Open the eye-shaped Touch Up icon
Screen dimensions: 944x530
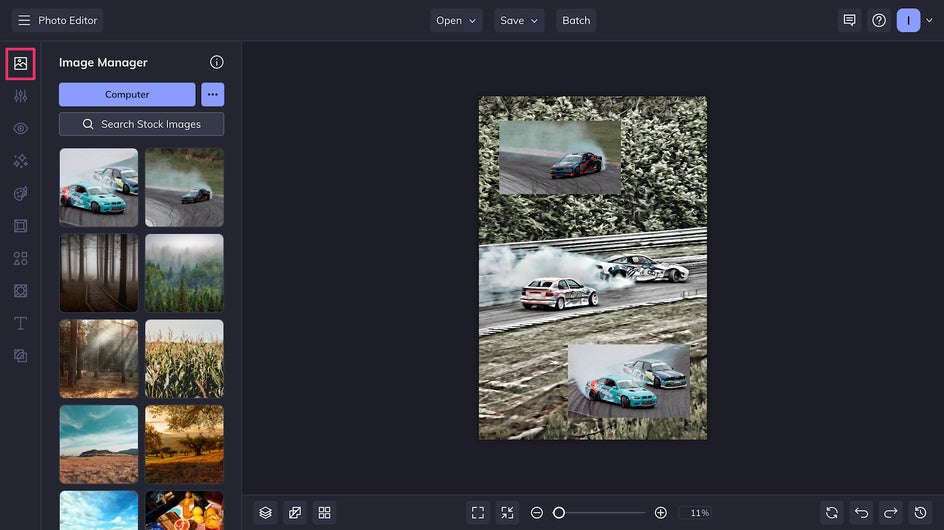point(20,128)
